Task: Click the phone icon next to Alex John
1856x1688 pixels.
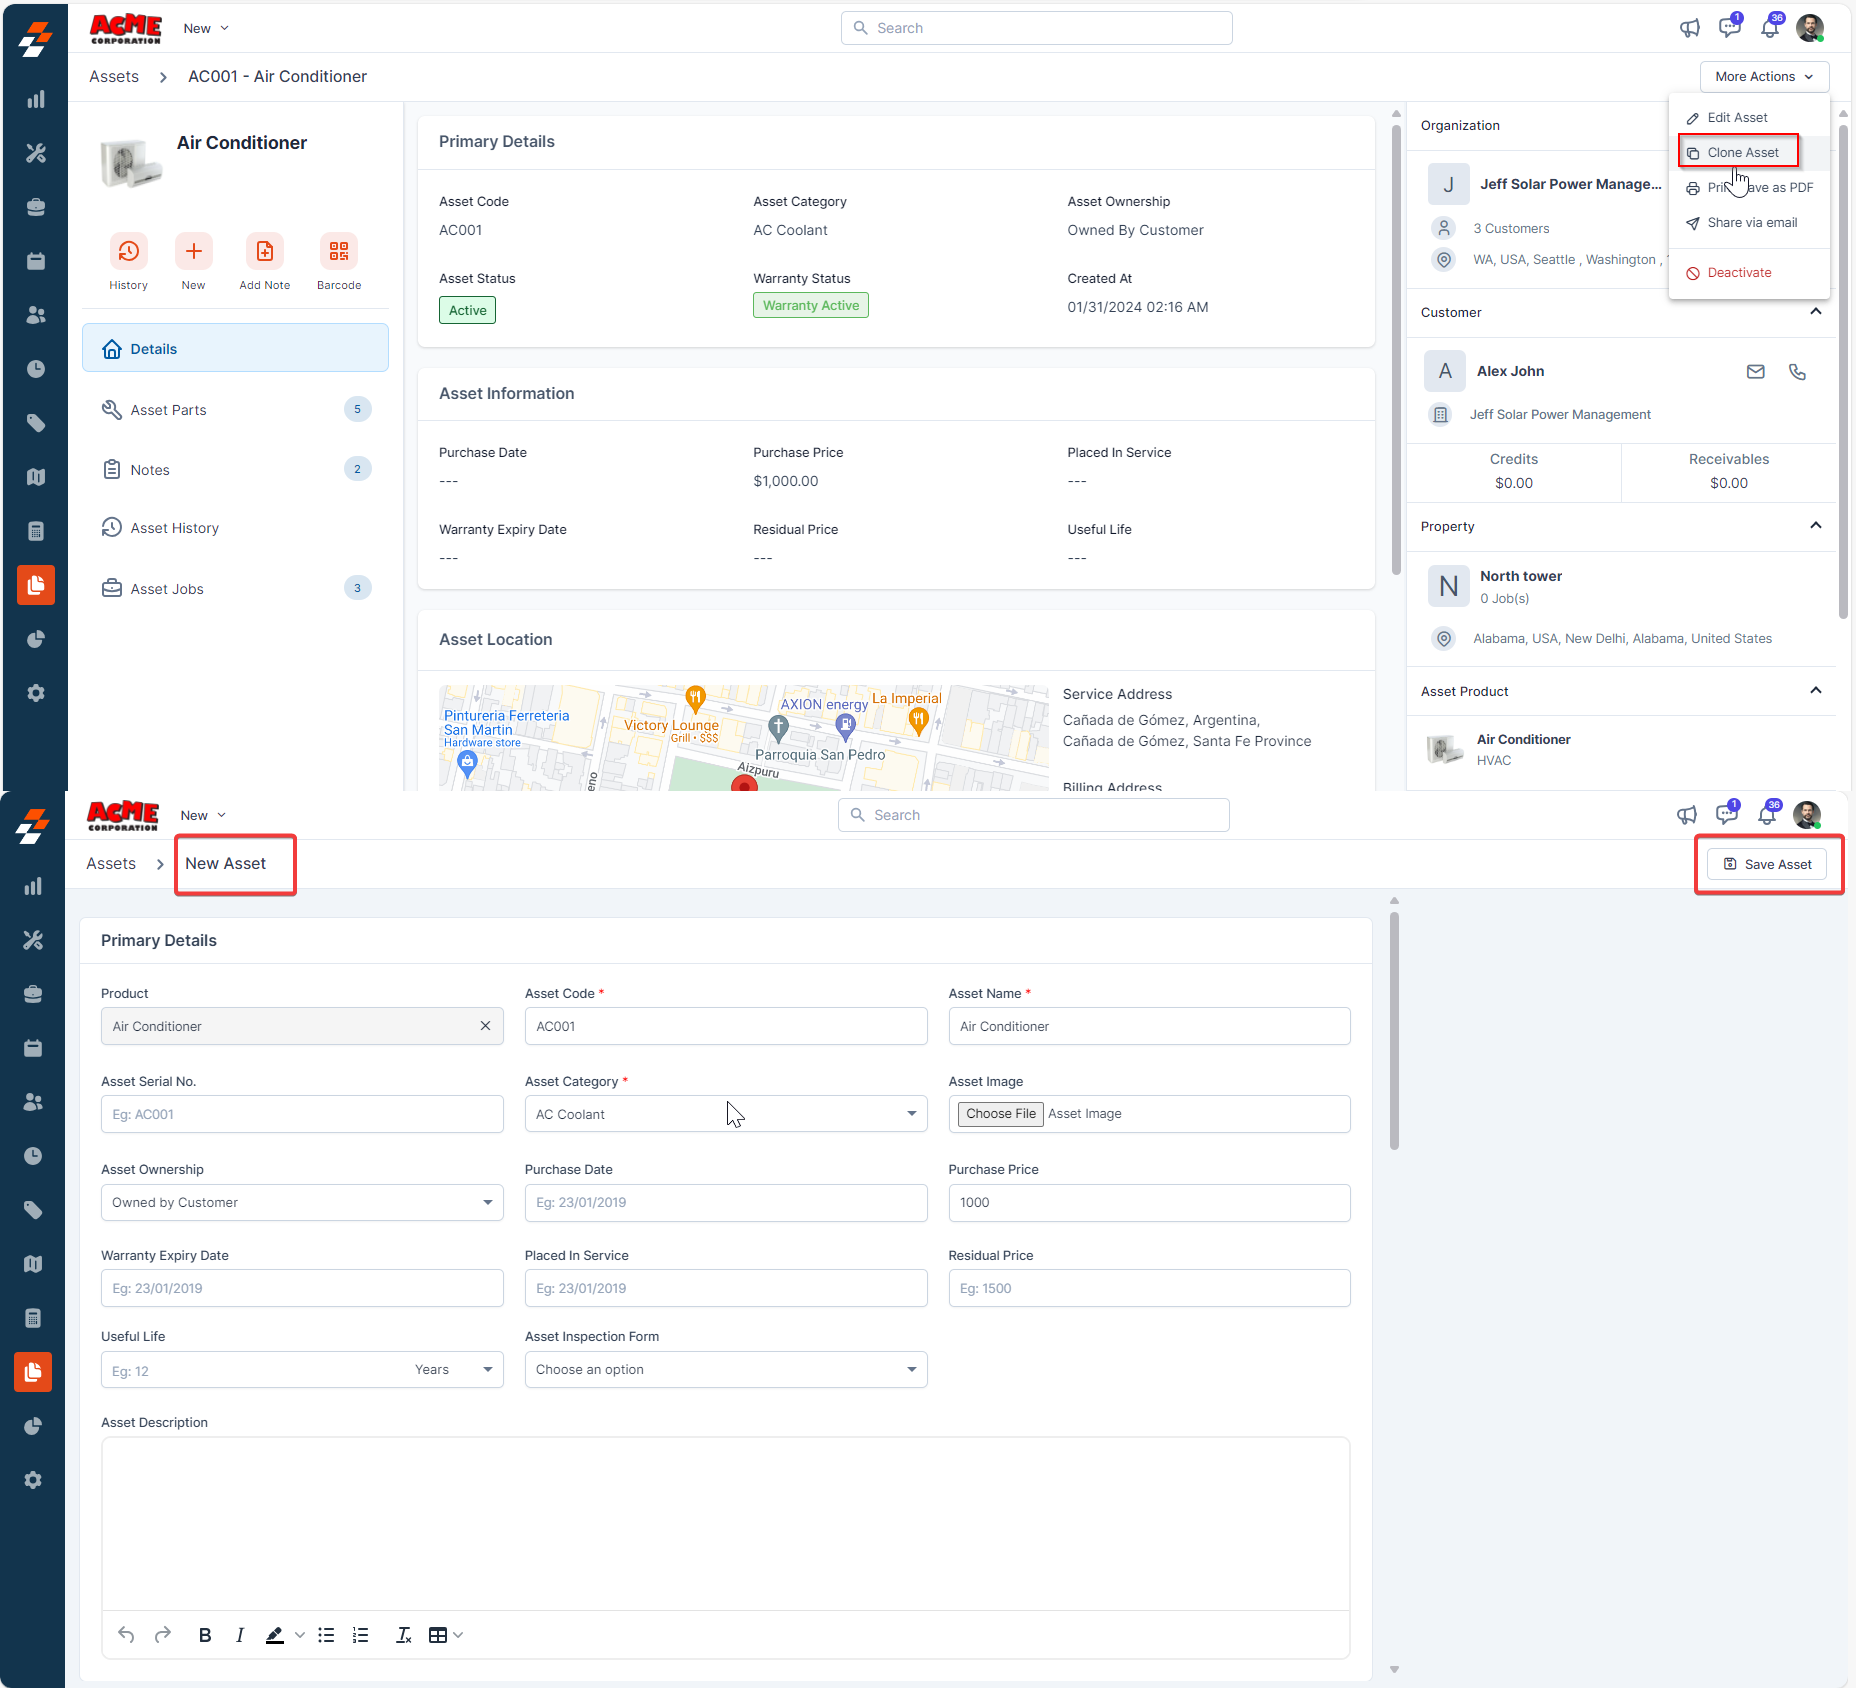Action: [1797, 372]
